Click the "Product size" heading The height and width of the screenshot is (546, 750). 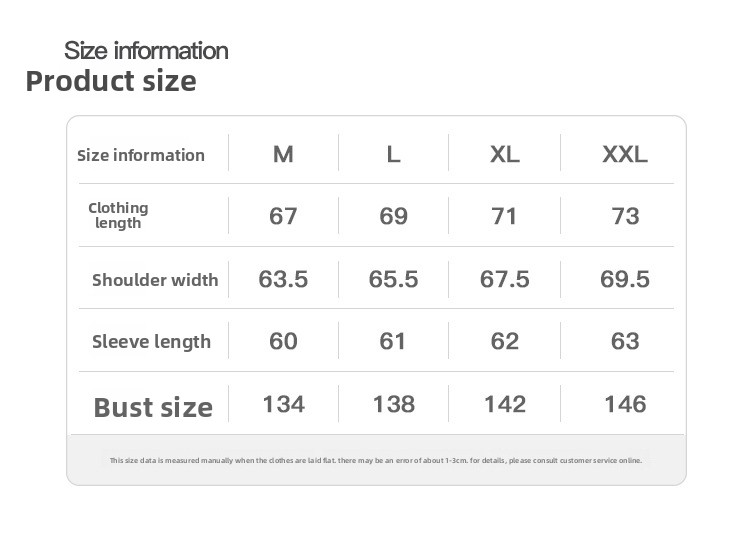111,81
